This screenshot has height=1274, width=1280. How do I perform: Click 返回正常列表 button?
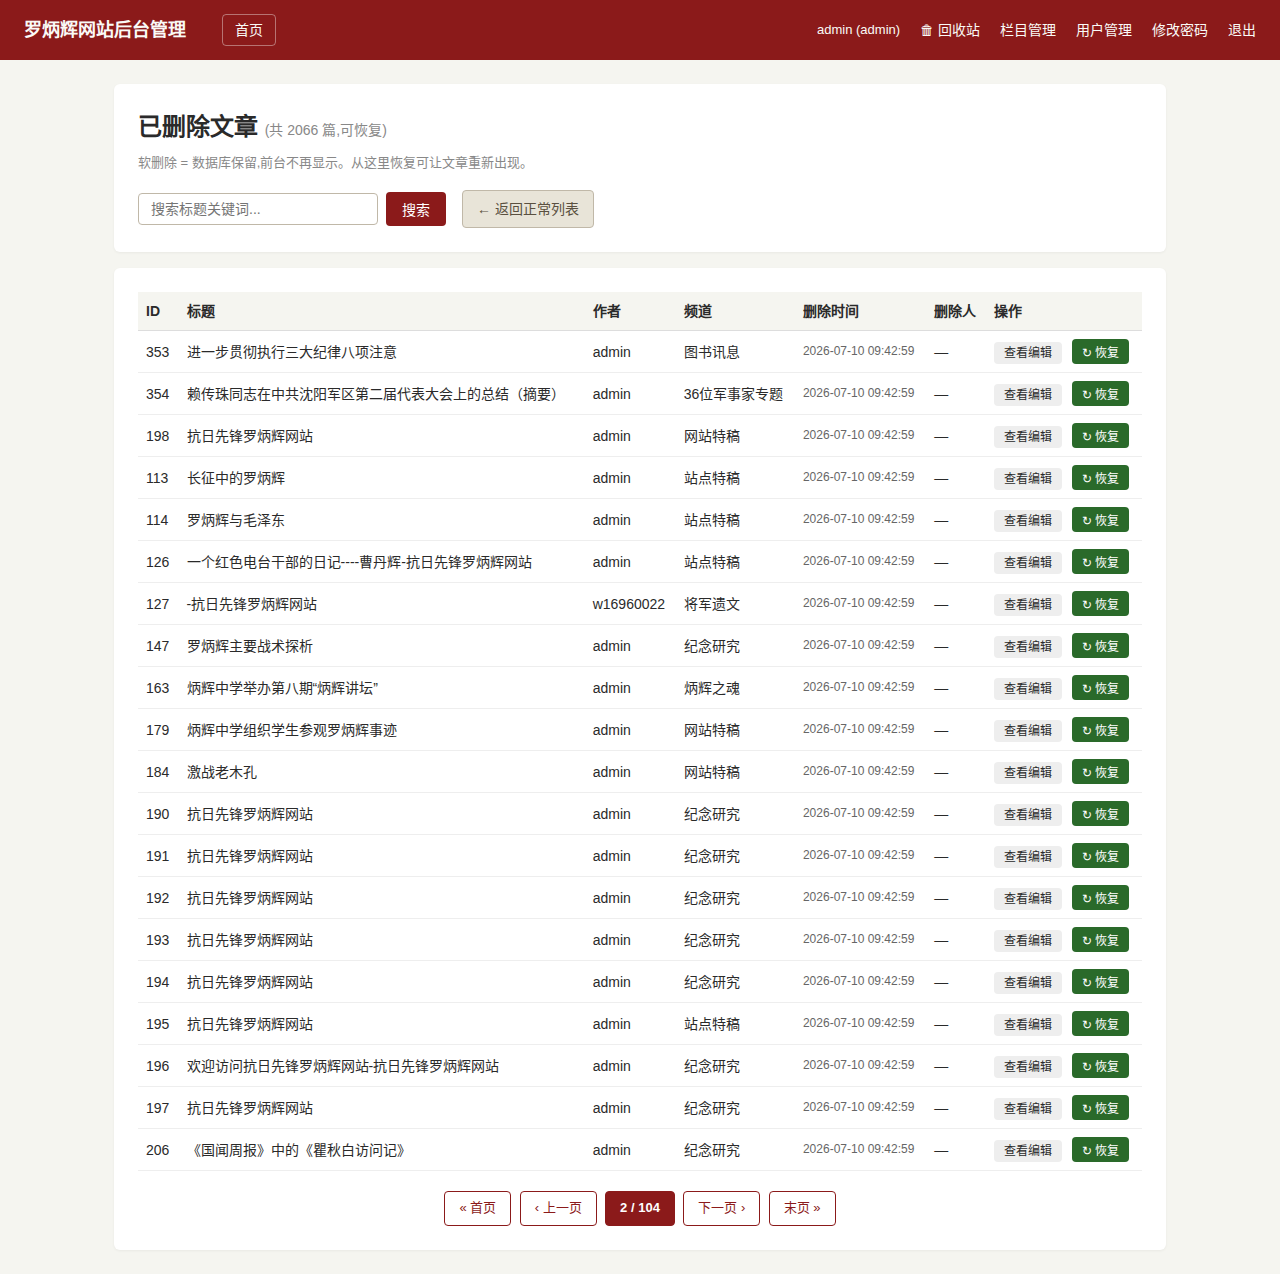[x=528, y=209]
